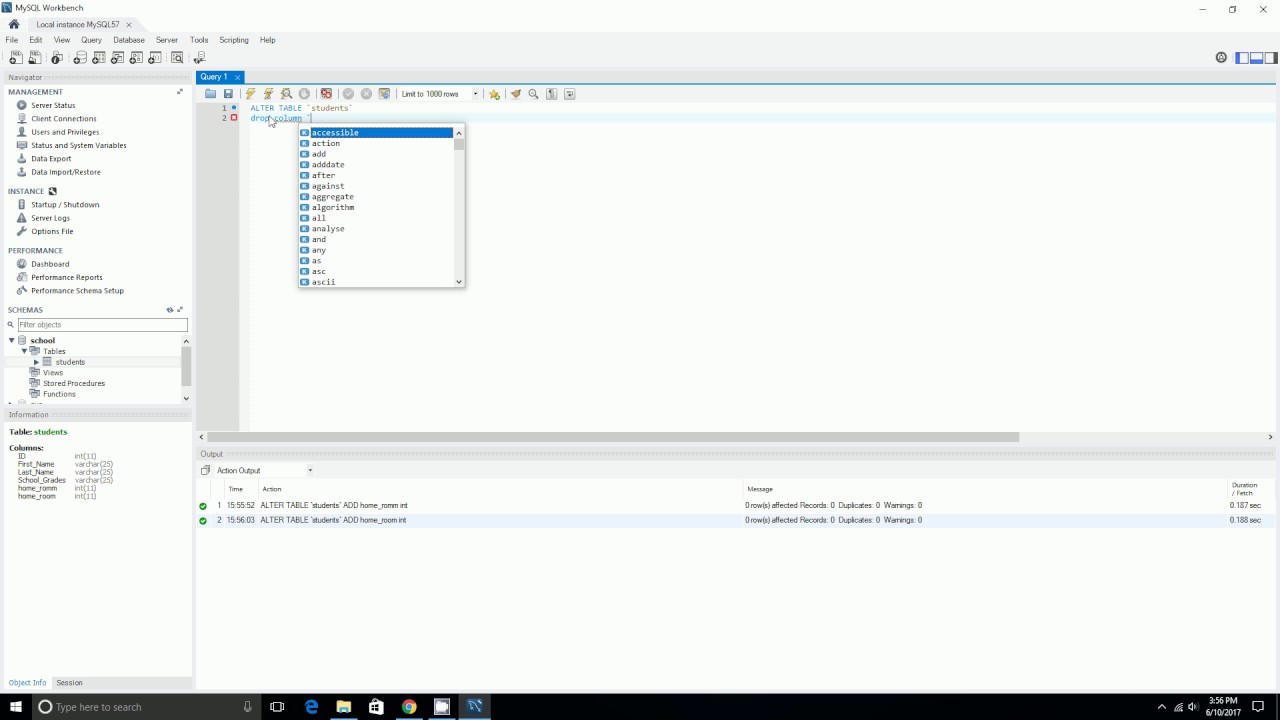Toggle word wrapping in editor
This screenshot has height=720, width=1280.
tap(569, 94)
